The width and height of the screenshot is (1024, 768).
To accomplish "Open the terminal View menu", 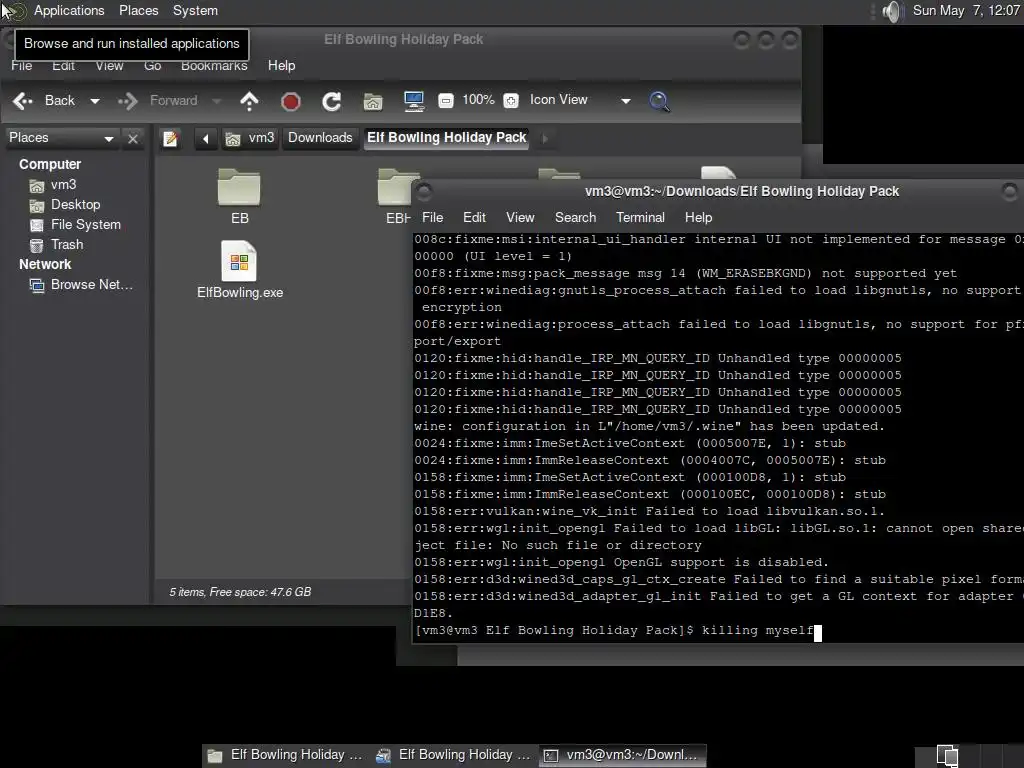I will click(x=520, y=217).
